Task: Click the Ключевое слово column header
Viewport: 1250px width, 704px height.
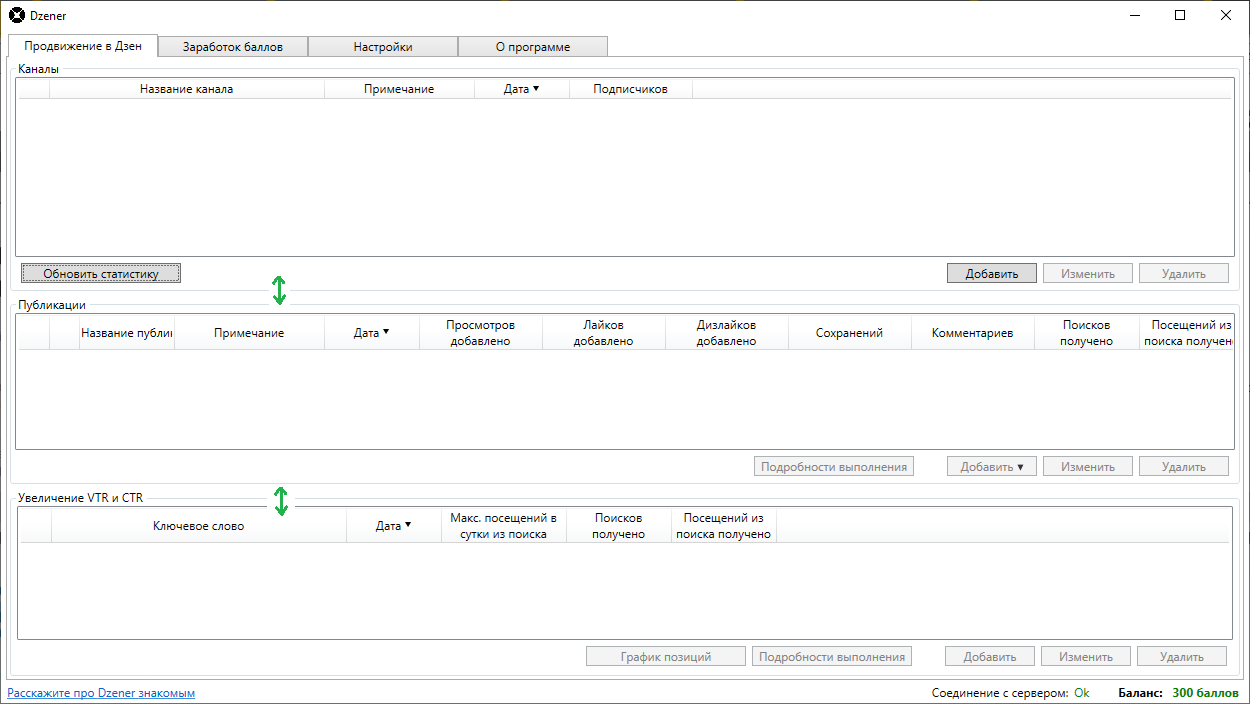Action: tap(199, 526)
